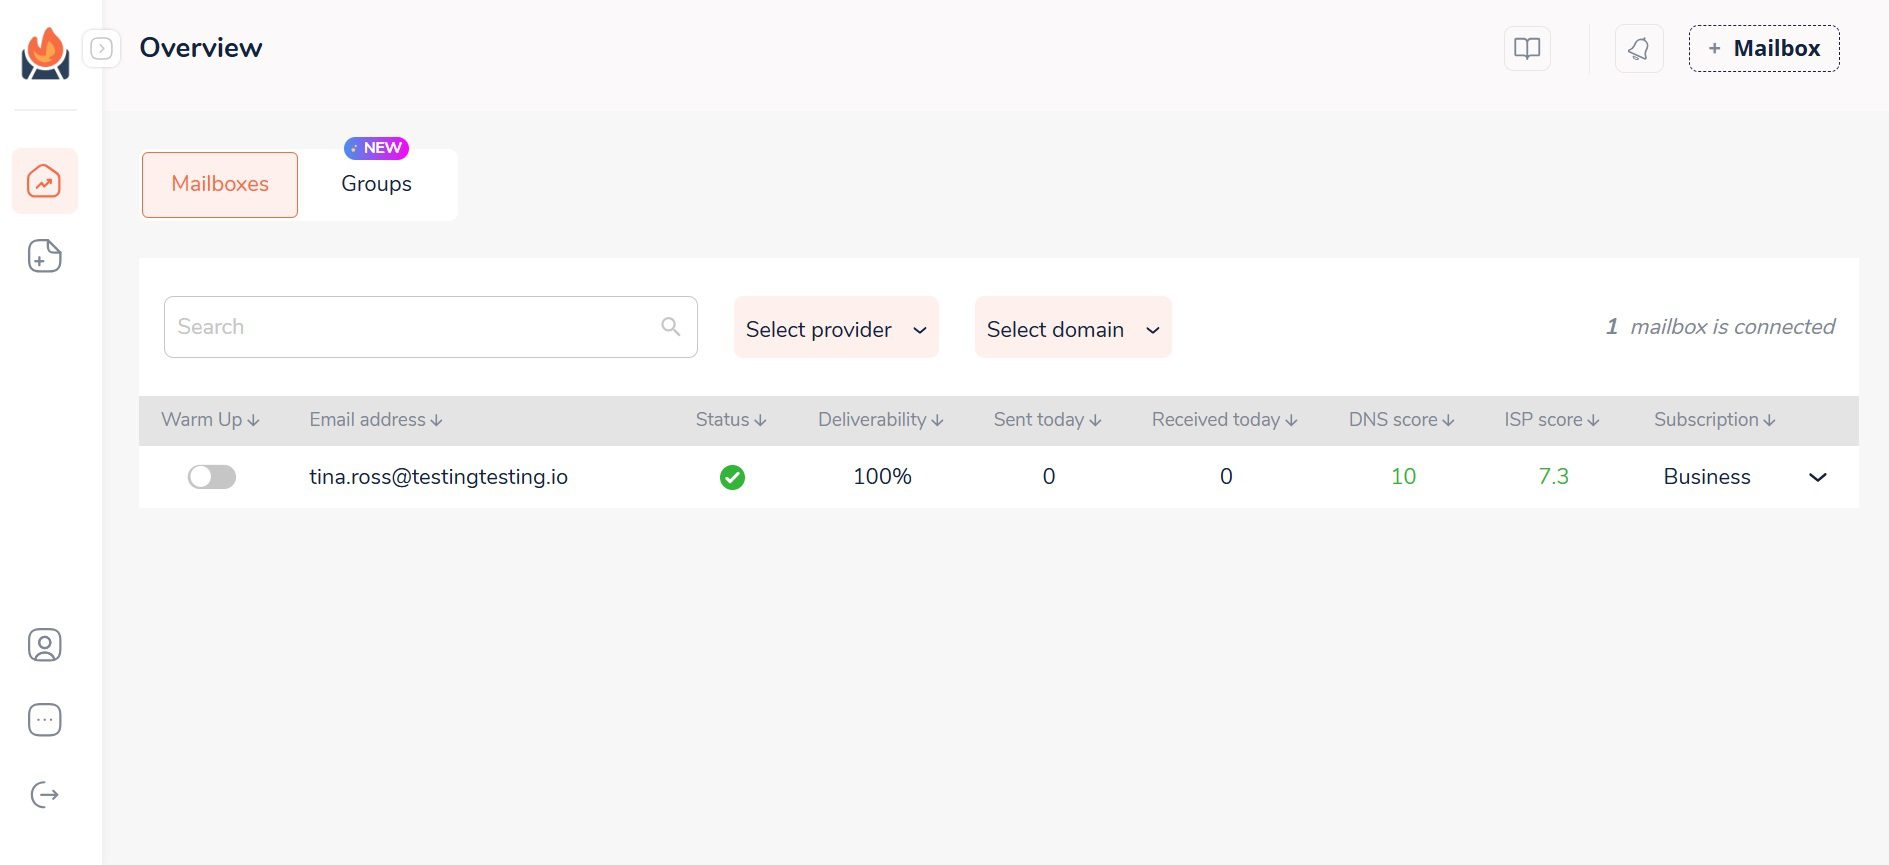Sort by DNS score column

click(1401, 420)
